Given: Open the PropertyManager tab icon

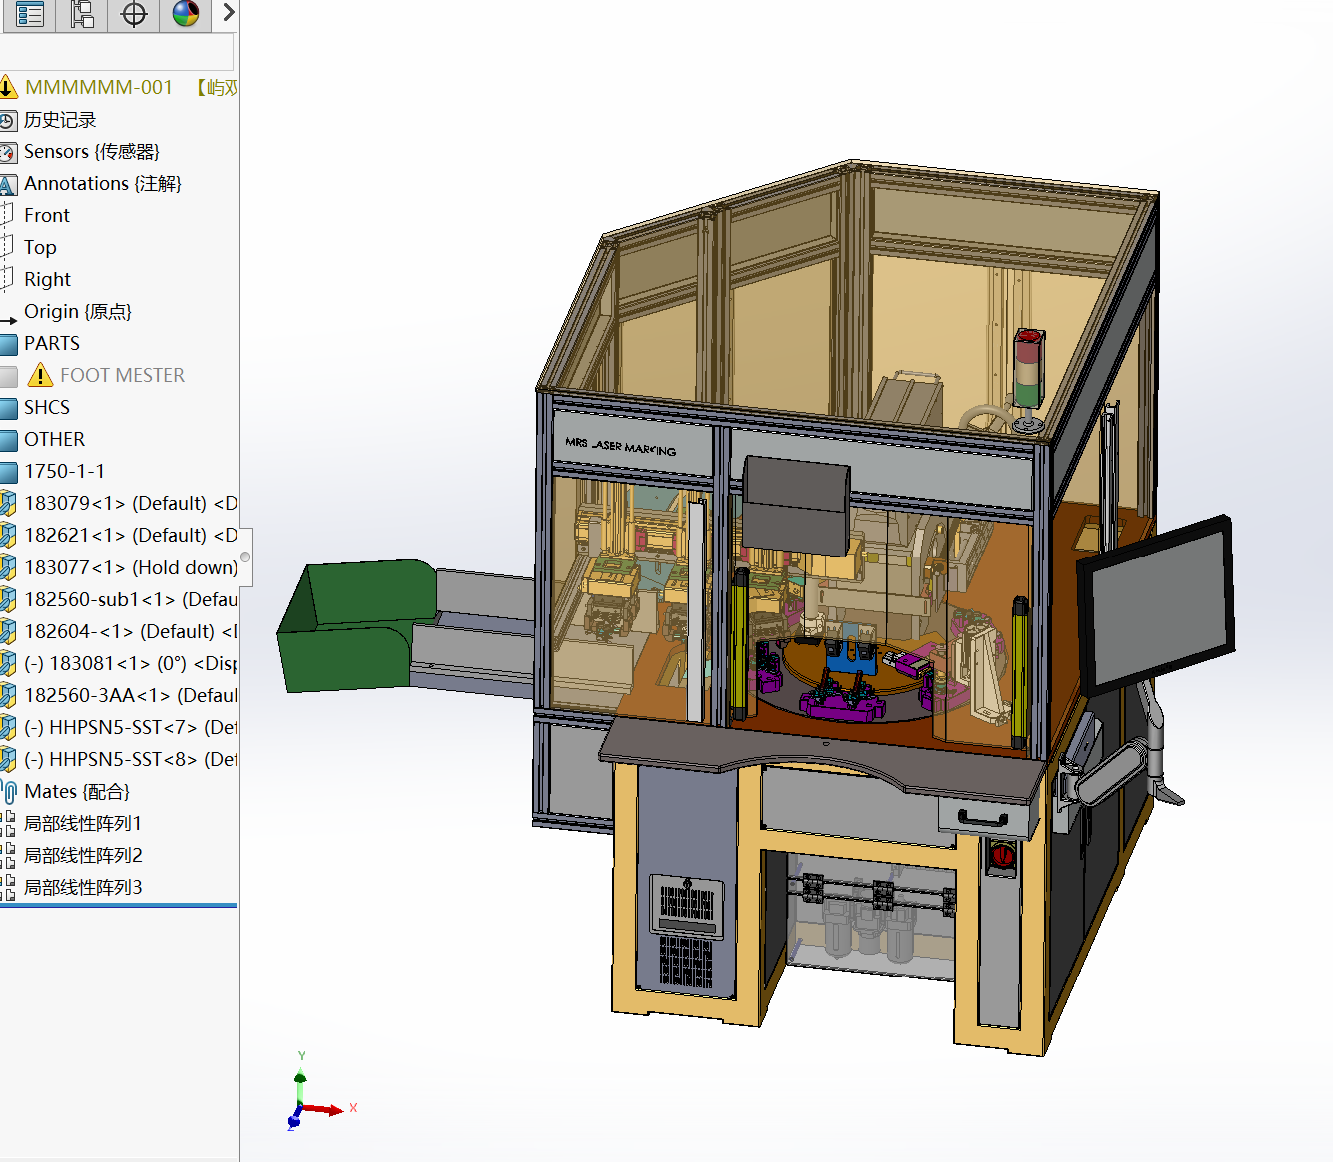Looking at the screenshot, I should pos(29,14).
